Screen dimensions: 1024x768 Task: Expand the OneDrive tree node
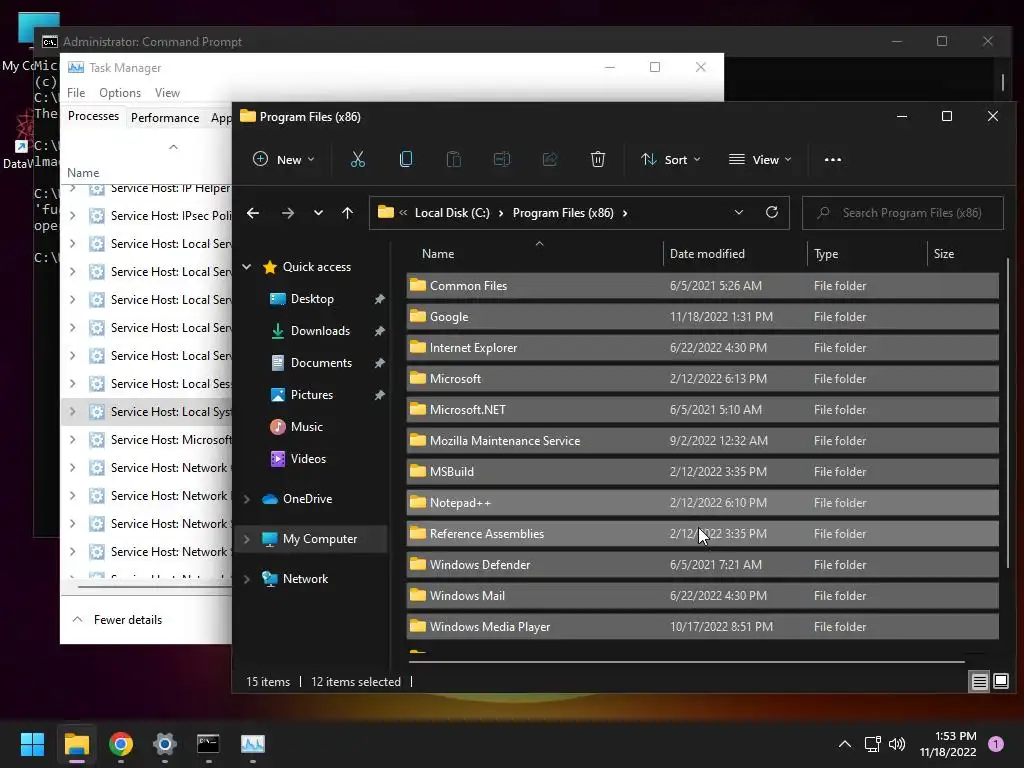click(247, 499)
